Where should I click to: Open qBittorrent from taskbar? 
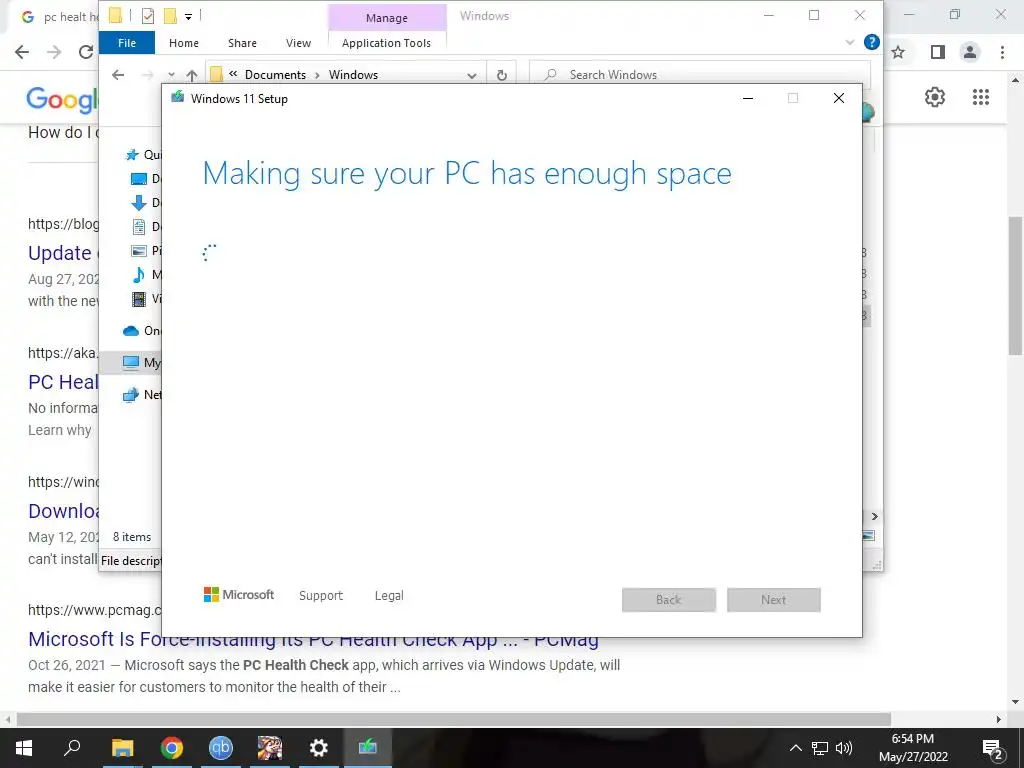coord(221,748)
